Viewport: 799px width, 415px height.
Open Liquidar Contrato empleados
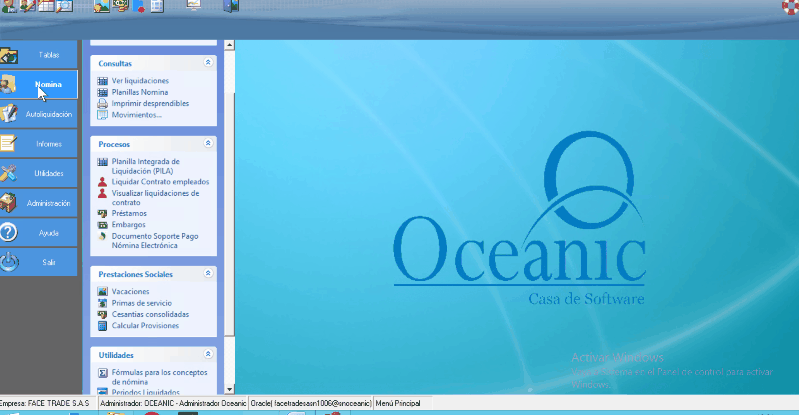point(160,182)
